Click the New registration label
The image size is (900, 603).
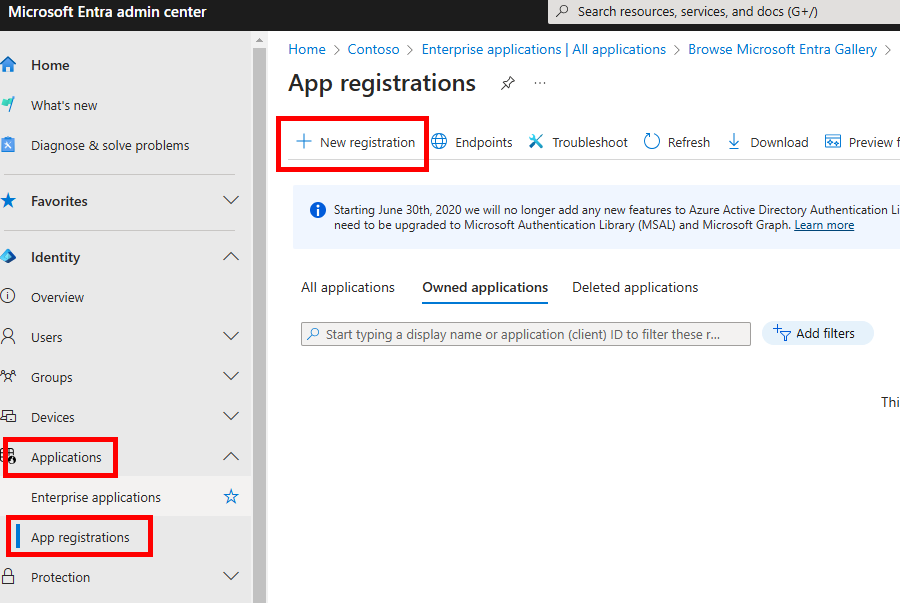(x=367, y=142)
